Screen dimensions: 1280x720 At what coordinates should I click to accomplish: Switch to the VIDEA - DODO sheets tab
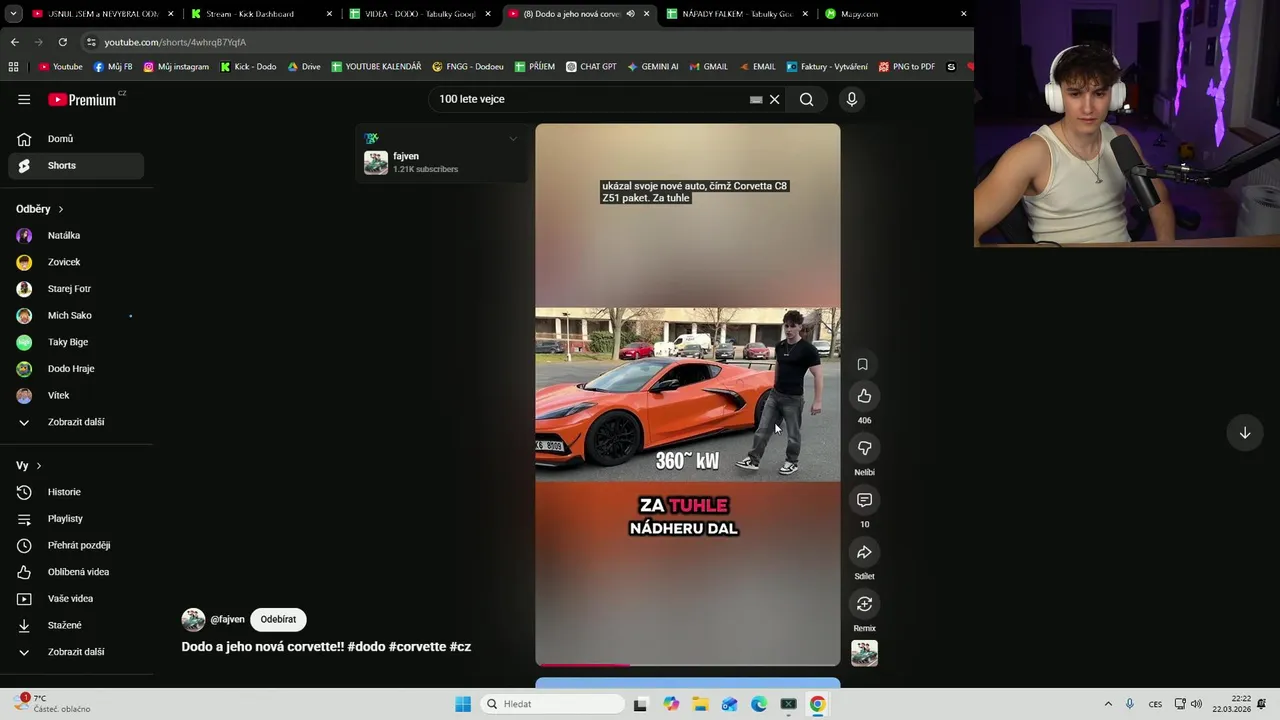click(x=418, y=14)
